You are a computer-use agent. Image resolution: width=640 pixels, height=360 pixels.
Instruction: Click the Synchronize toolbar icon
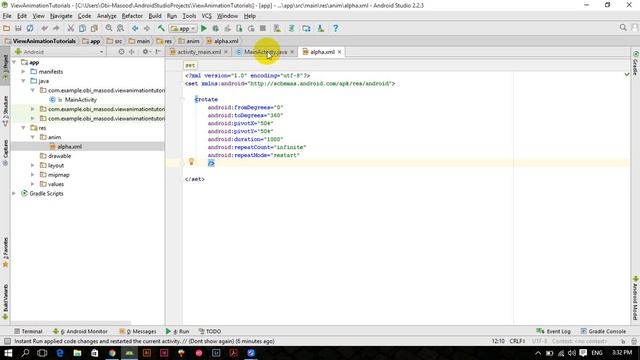click(30, 28)
